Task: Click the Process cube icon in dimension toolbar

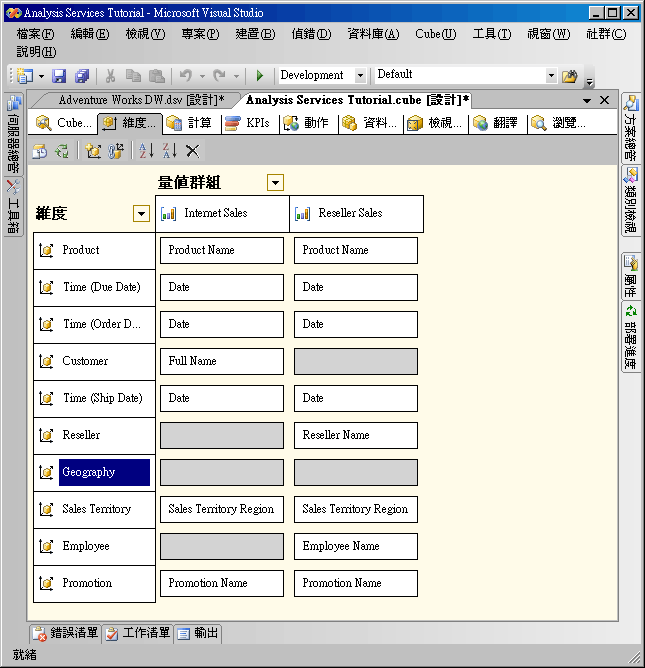Action: coord(40,151)
